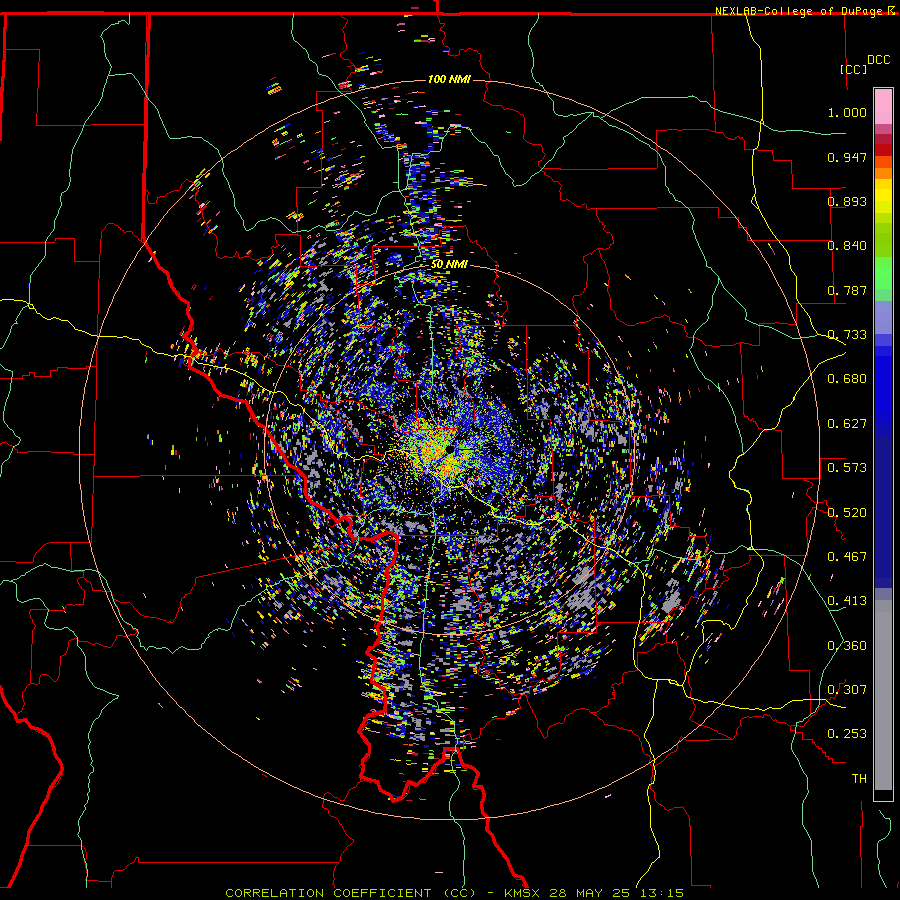Click the 0.253 scale value

847,734
